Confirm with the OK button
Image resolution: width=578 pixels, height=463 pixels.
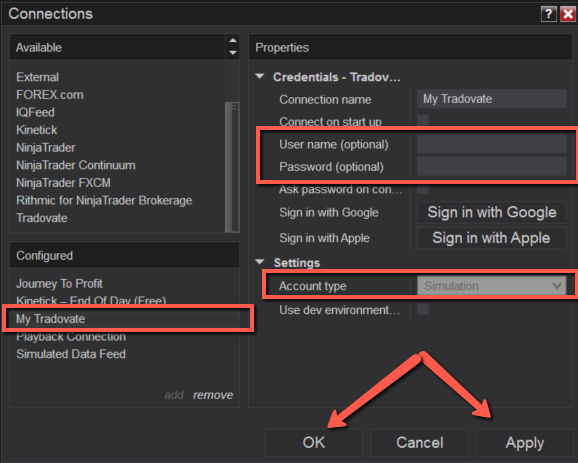[314, 442]
